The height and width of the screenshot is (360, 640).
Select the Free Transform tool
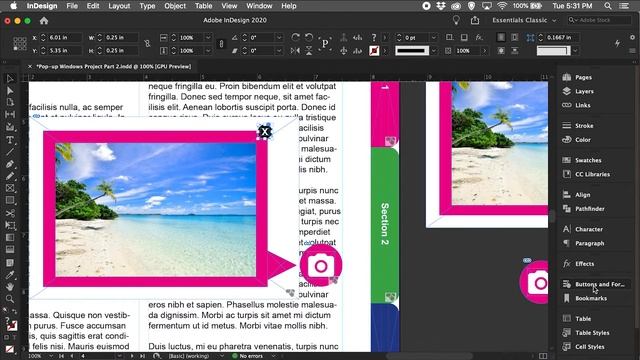click(10, 225)
